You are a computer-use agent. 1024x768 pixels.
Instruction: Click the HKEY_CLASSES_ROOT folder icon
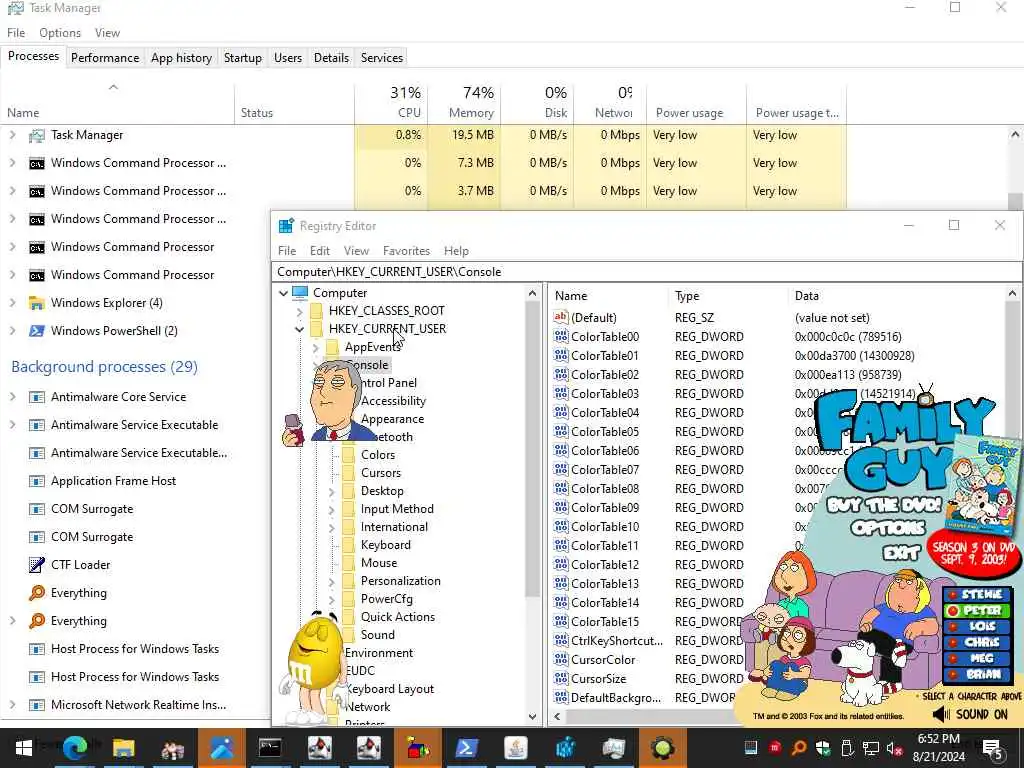(317, 311)
